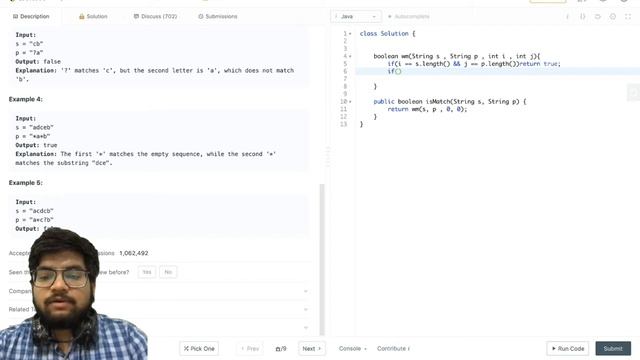Collapse code fold at line 1
Image resolution: width=640 pixels, height=360 pixels.
pos(350,34)
